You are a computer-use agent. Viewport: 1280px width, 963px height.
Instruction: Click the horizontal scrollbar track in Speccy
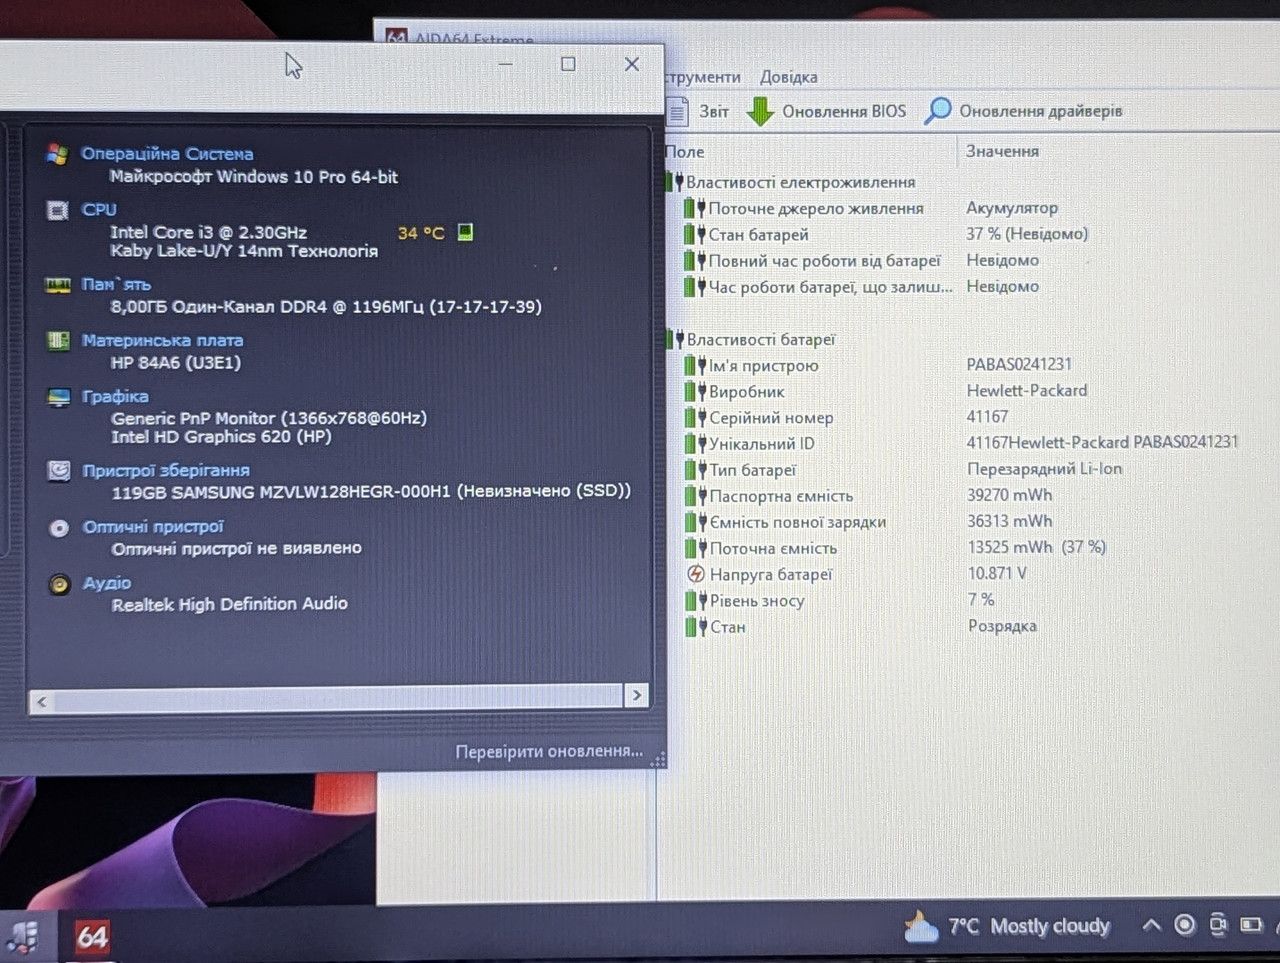(338, 698)
